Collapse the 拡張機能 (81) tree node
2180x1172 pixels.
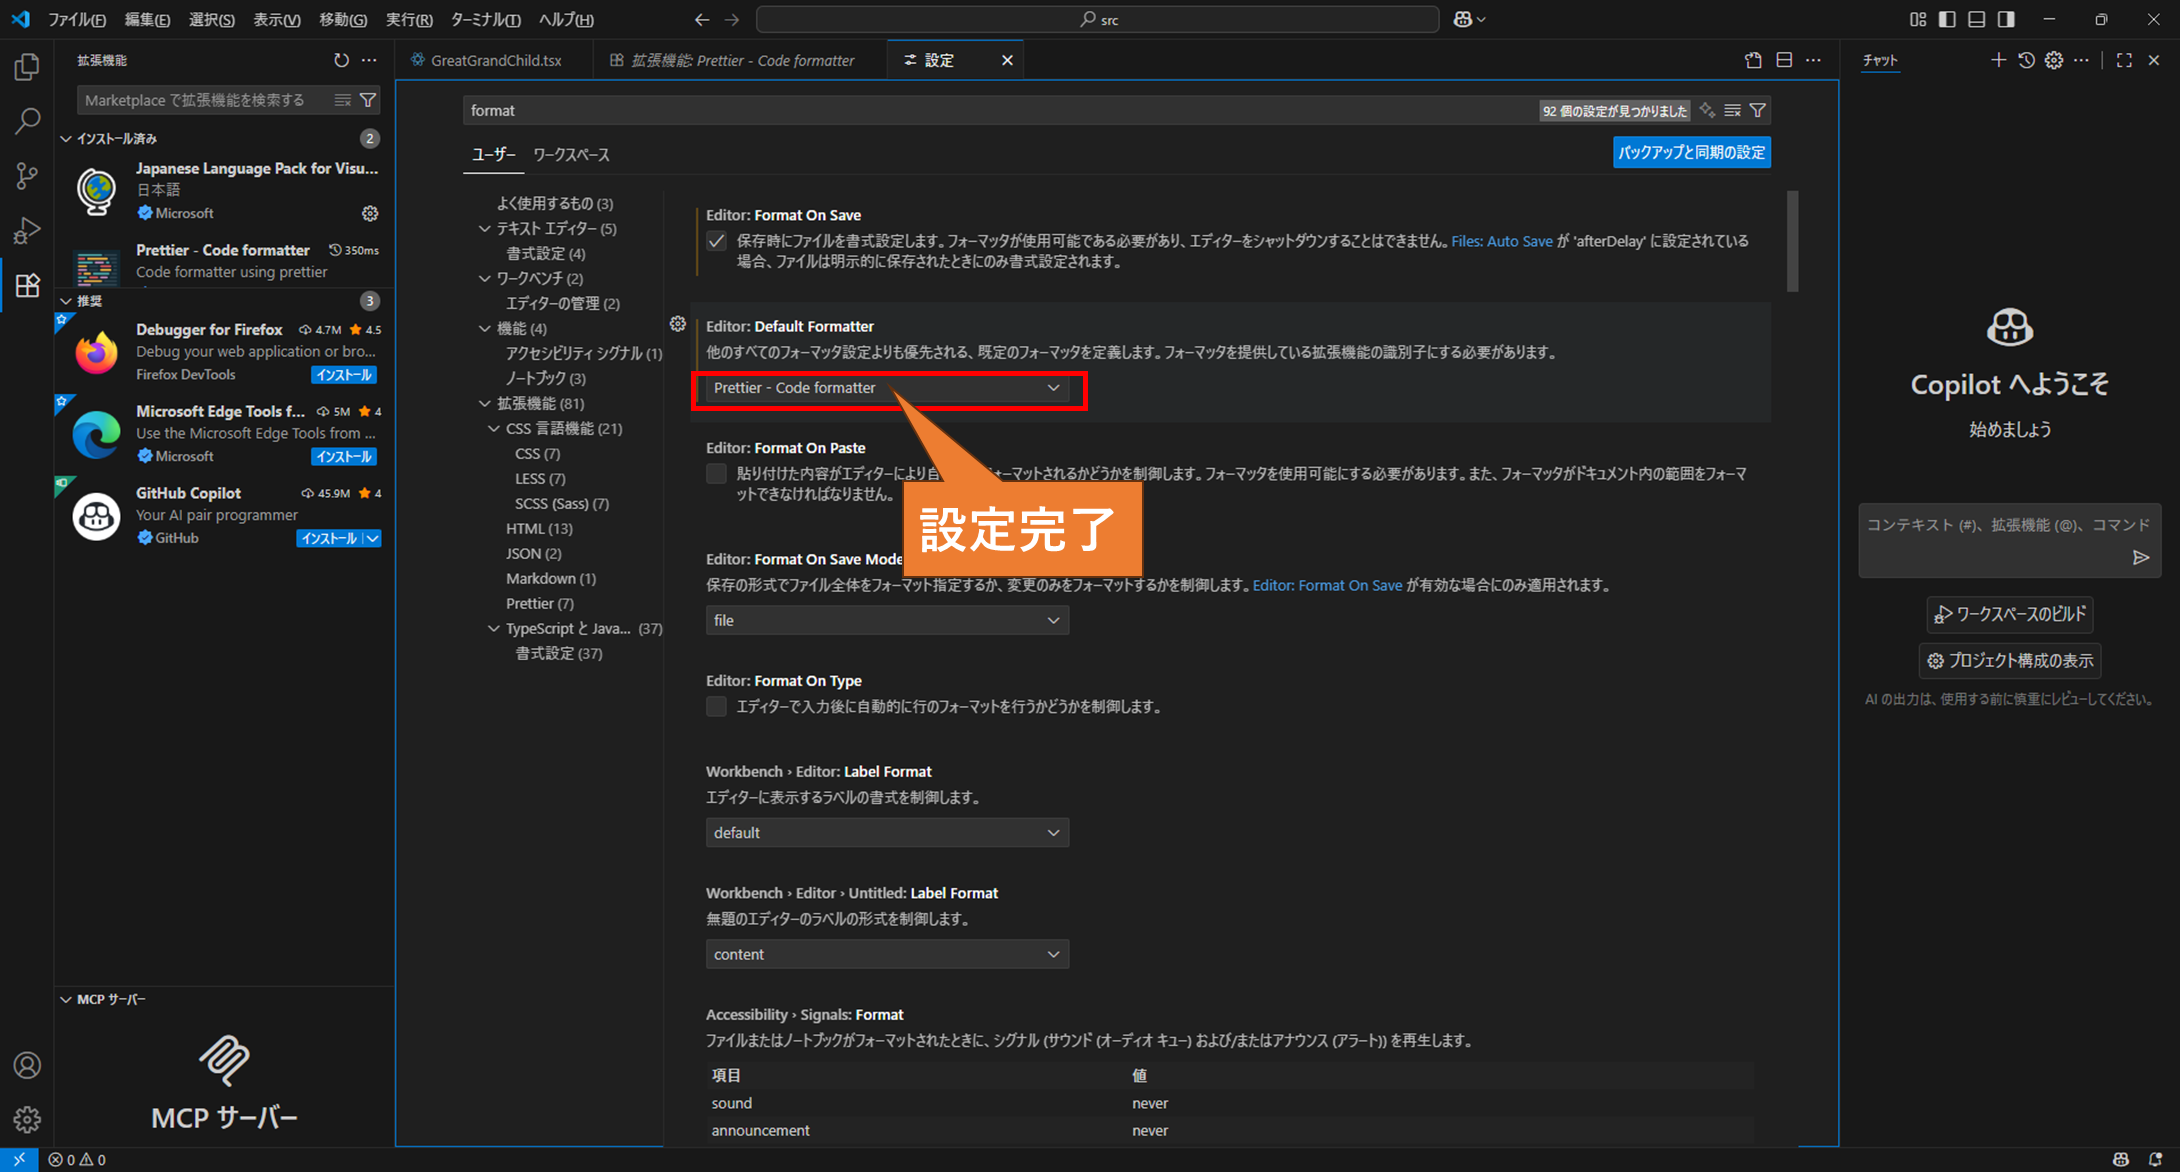point(484,403)
